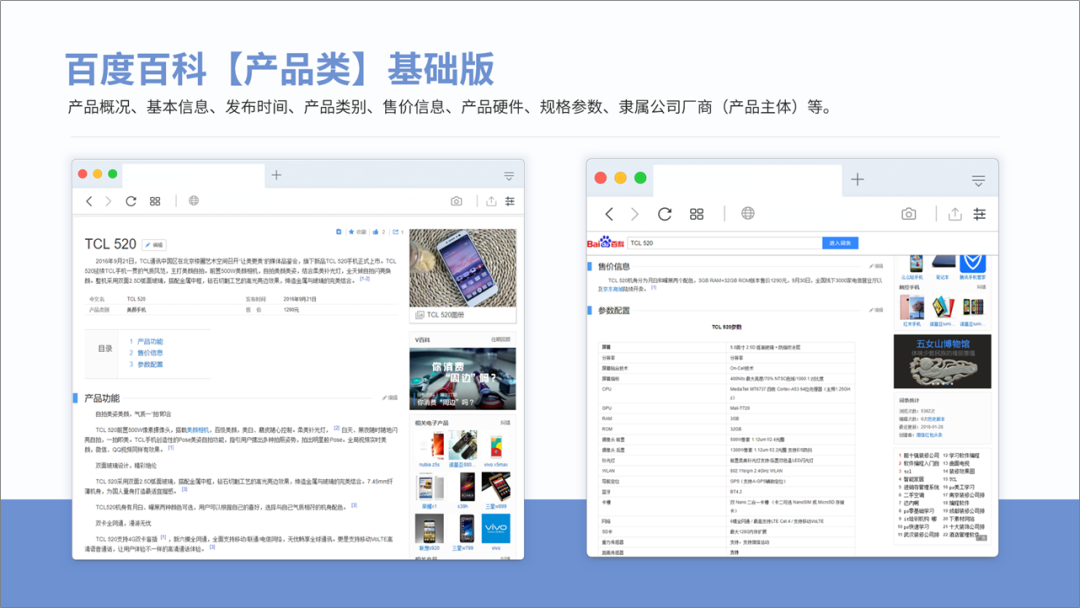Viewport: 1080px width, 608px height.
Task: Go back in the right browser window
Action: pyautogui.click(x=609, y=214)
